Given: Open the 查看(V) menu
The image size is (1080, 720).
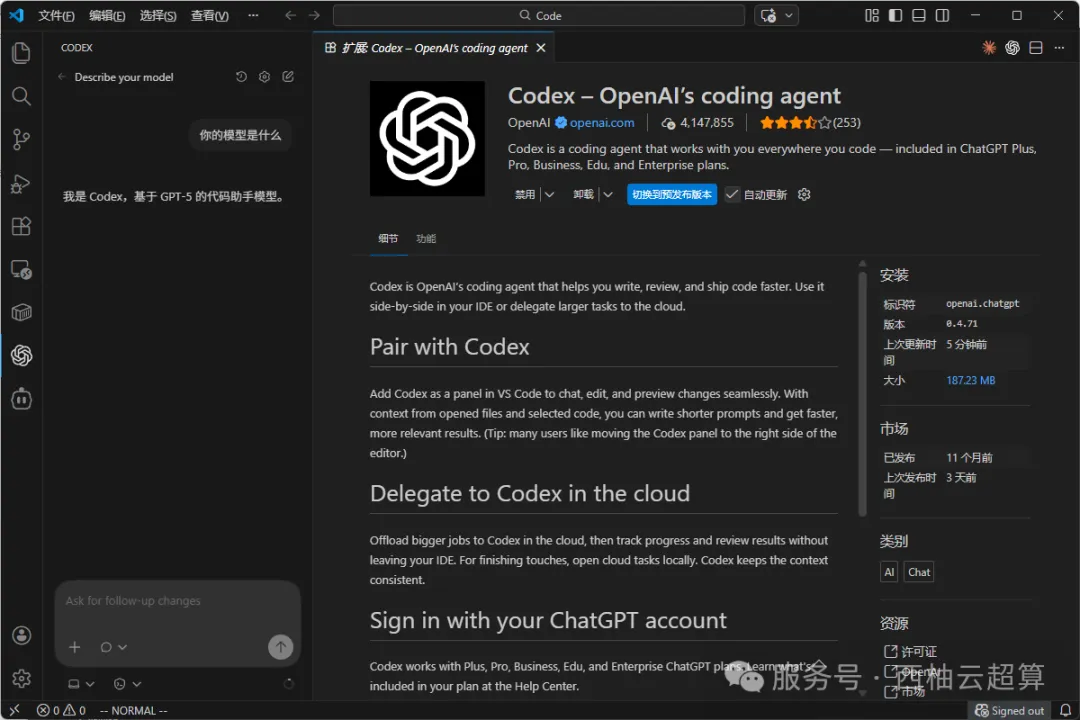Looking at the screenshot, I should click(x=209, y=15).
